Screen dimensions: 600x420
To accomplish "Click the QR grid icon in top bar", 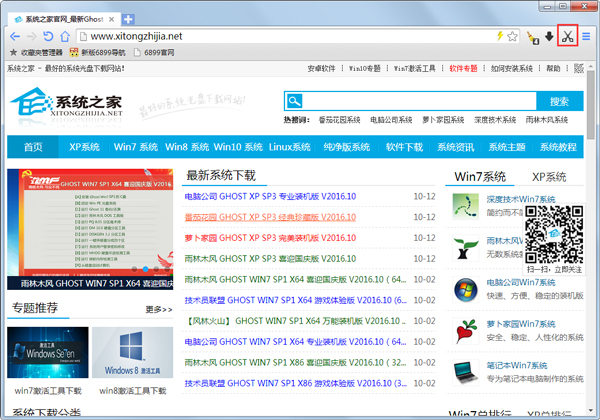I will coord(579,68).
